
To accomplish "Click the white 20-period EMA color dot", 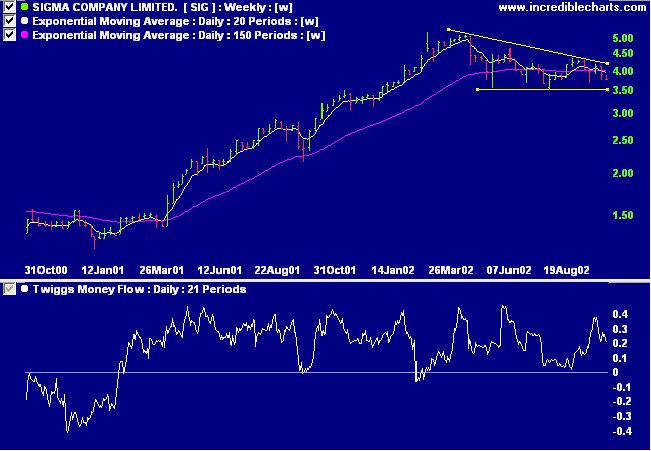I will click(x=24, y=21).
